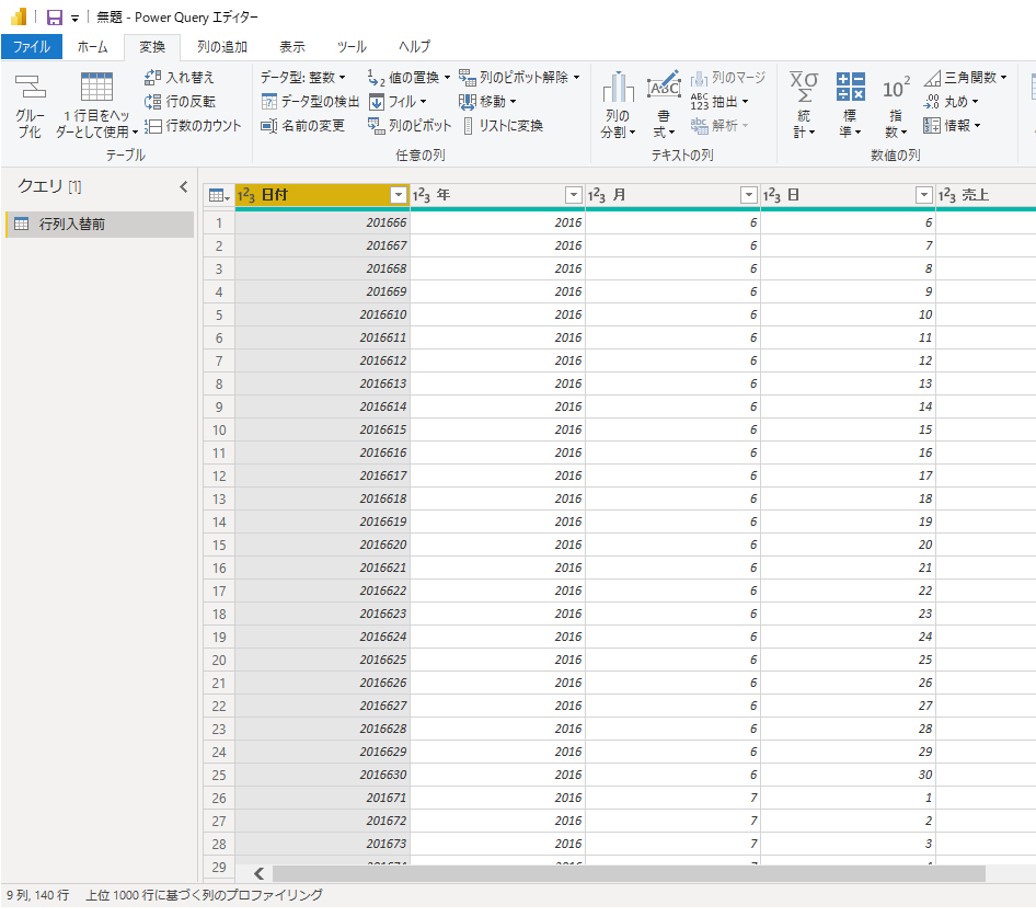Open the データ型: 整数 dropdown
The width and height of the screenshot is (1036, 909).
[303, 77]
